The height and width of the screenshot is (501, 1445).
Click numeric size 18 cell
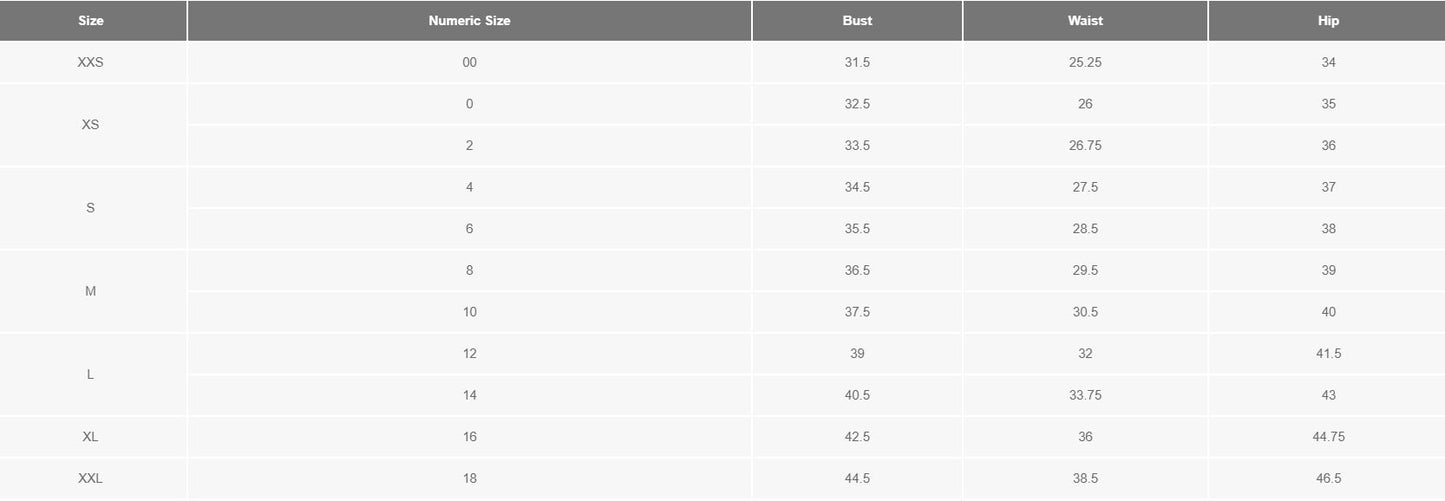point(469,479)
